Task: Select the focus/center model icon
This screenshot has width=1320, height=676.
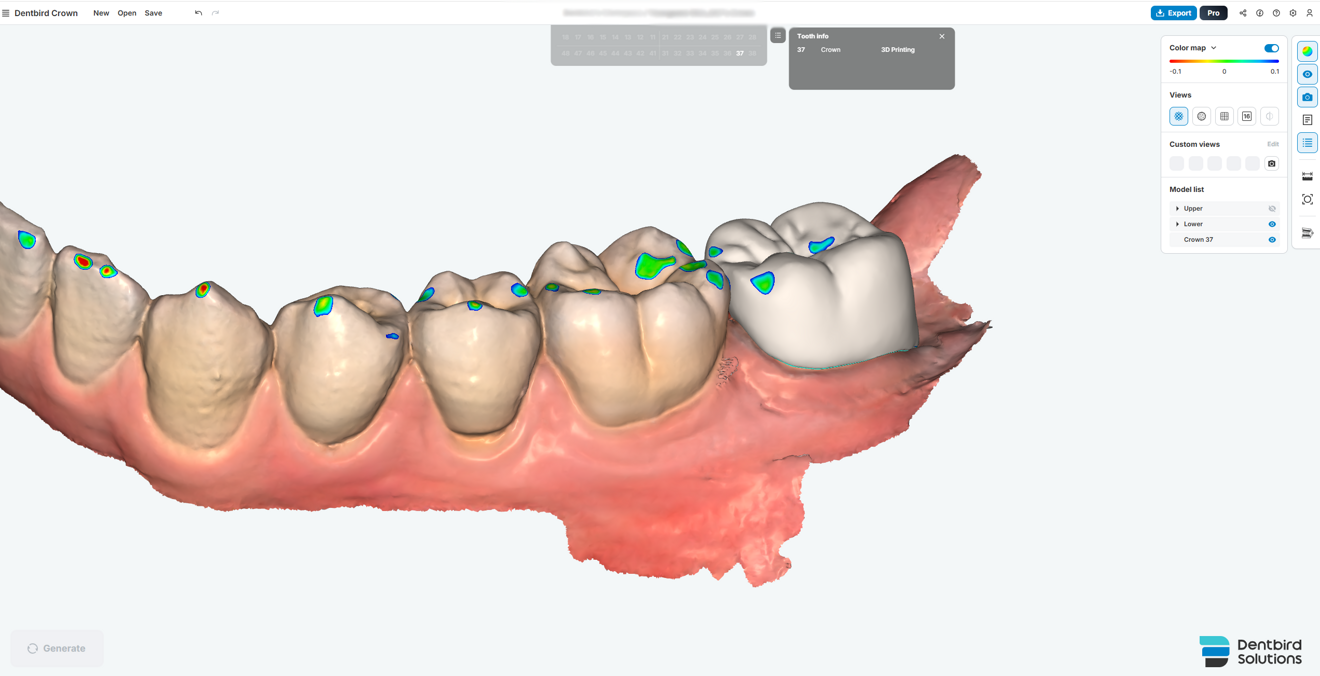Action: click(x=1306, y=200)
